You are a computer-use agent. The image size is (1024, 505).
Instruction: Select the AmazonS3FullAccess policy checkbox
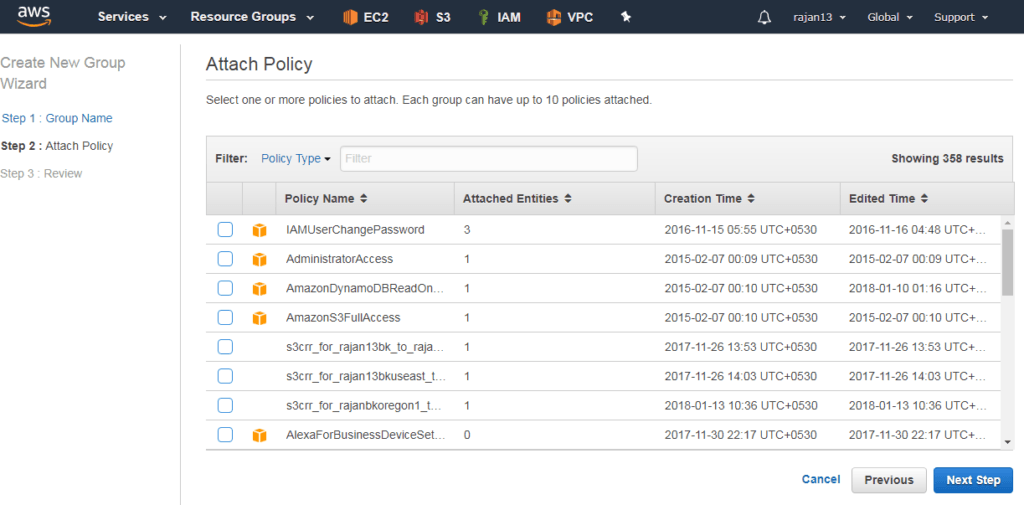point(225,318)
